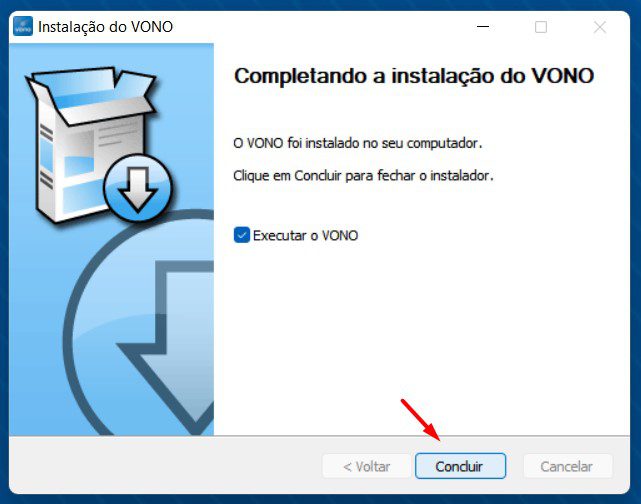Click the open software box illustration

[x=88, y=141]
